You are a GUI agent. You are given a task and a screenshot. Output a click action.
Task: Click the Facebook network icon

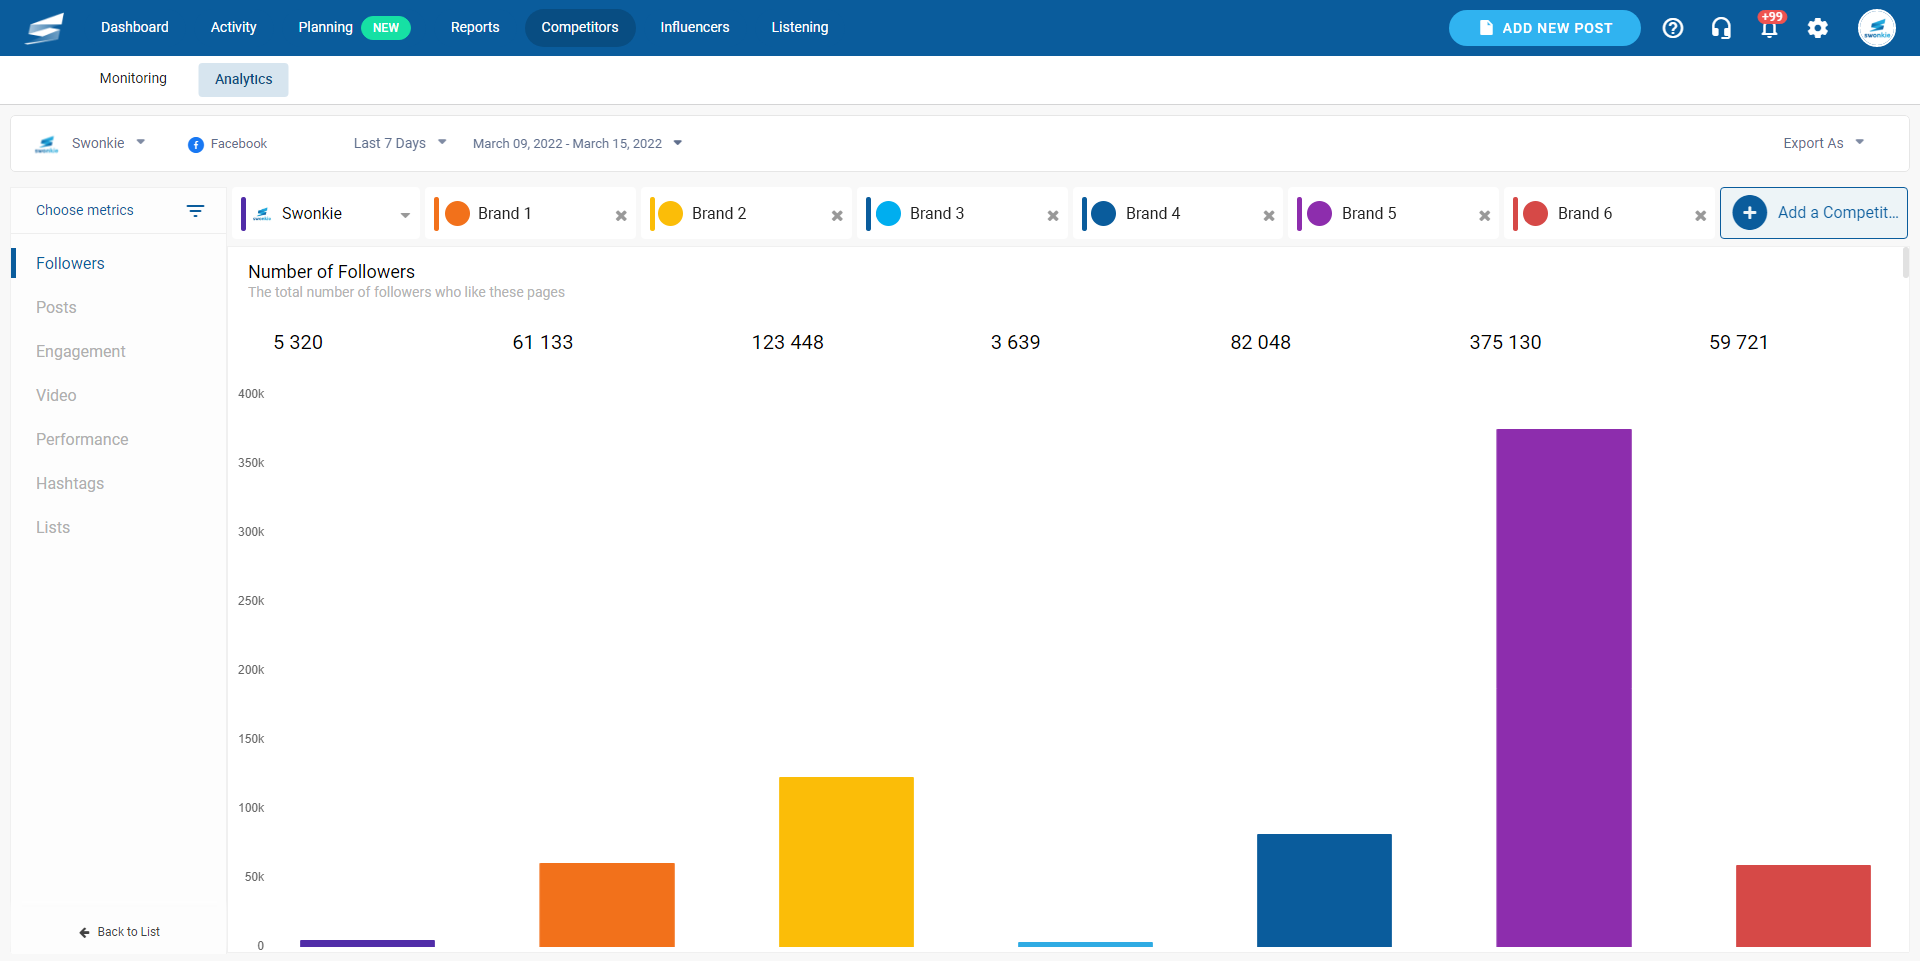click(196, 145)
